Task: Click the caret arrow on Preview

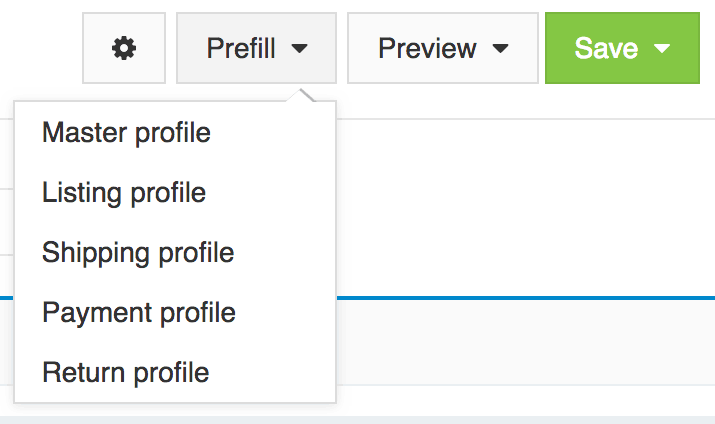Action: click(501, 48)
